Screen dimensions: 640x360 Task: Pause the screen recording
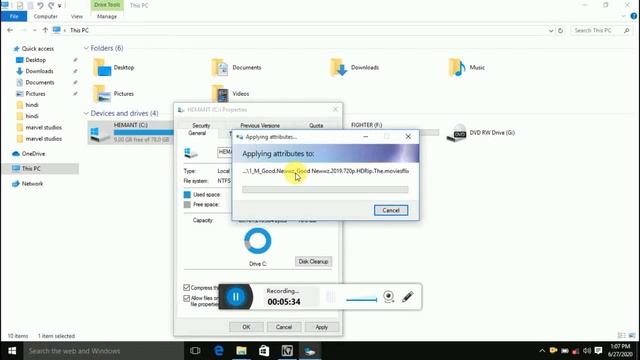236,297
